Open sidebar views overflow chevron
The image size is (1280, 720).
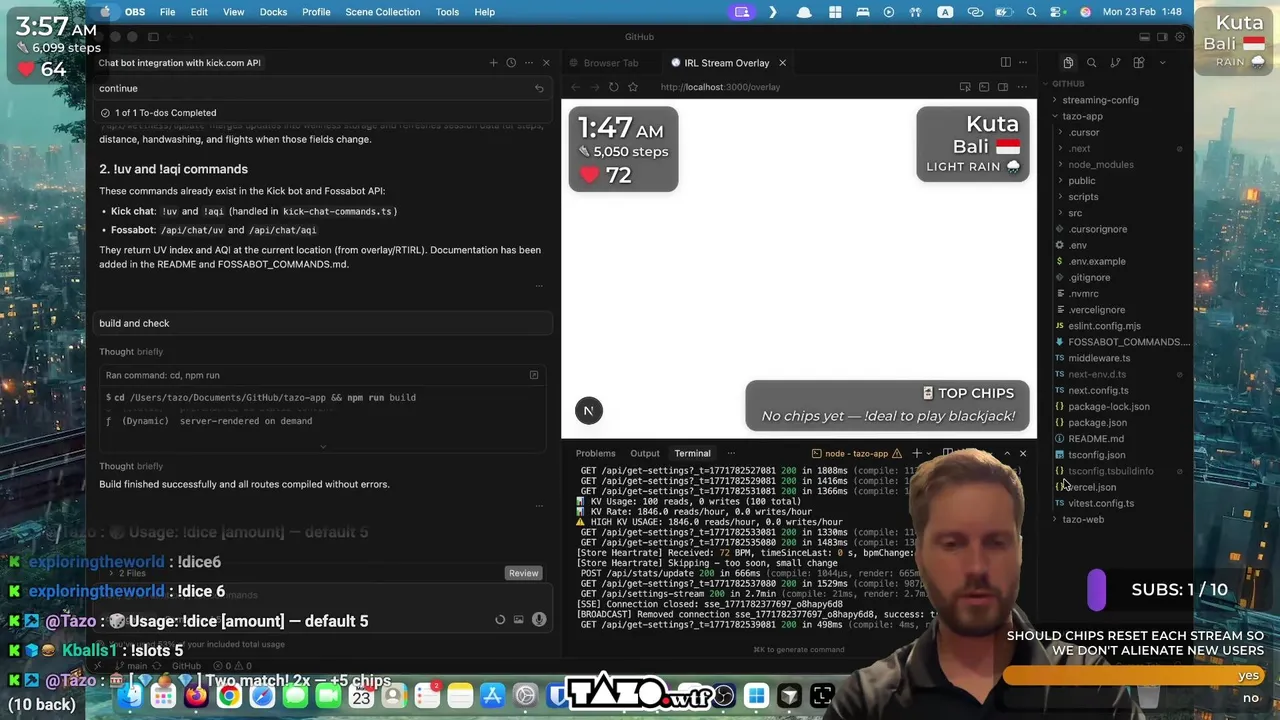pos(1162,63)
